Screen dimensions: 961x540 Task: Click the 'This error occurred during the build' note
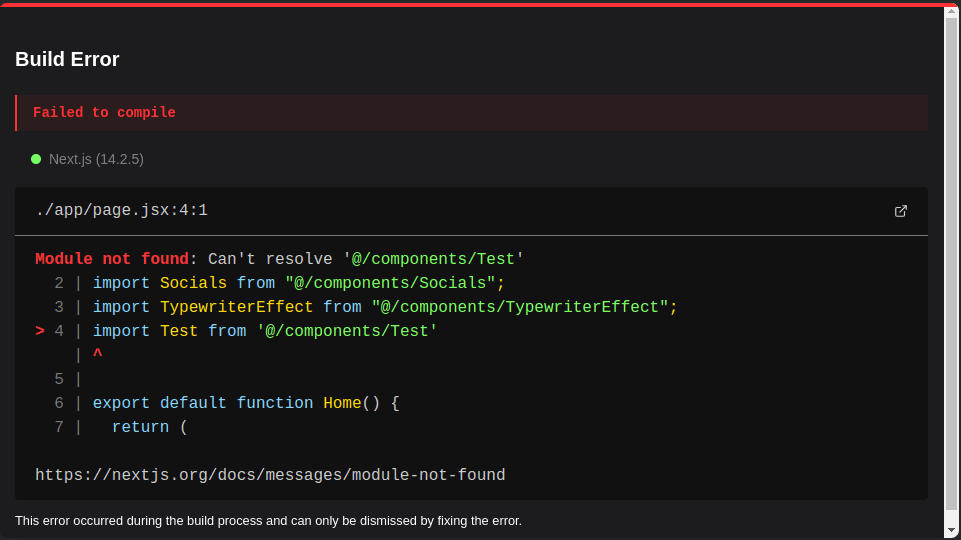coord(268,521)
